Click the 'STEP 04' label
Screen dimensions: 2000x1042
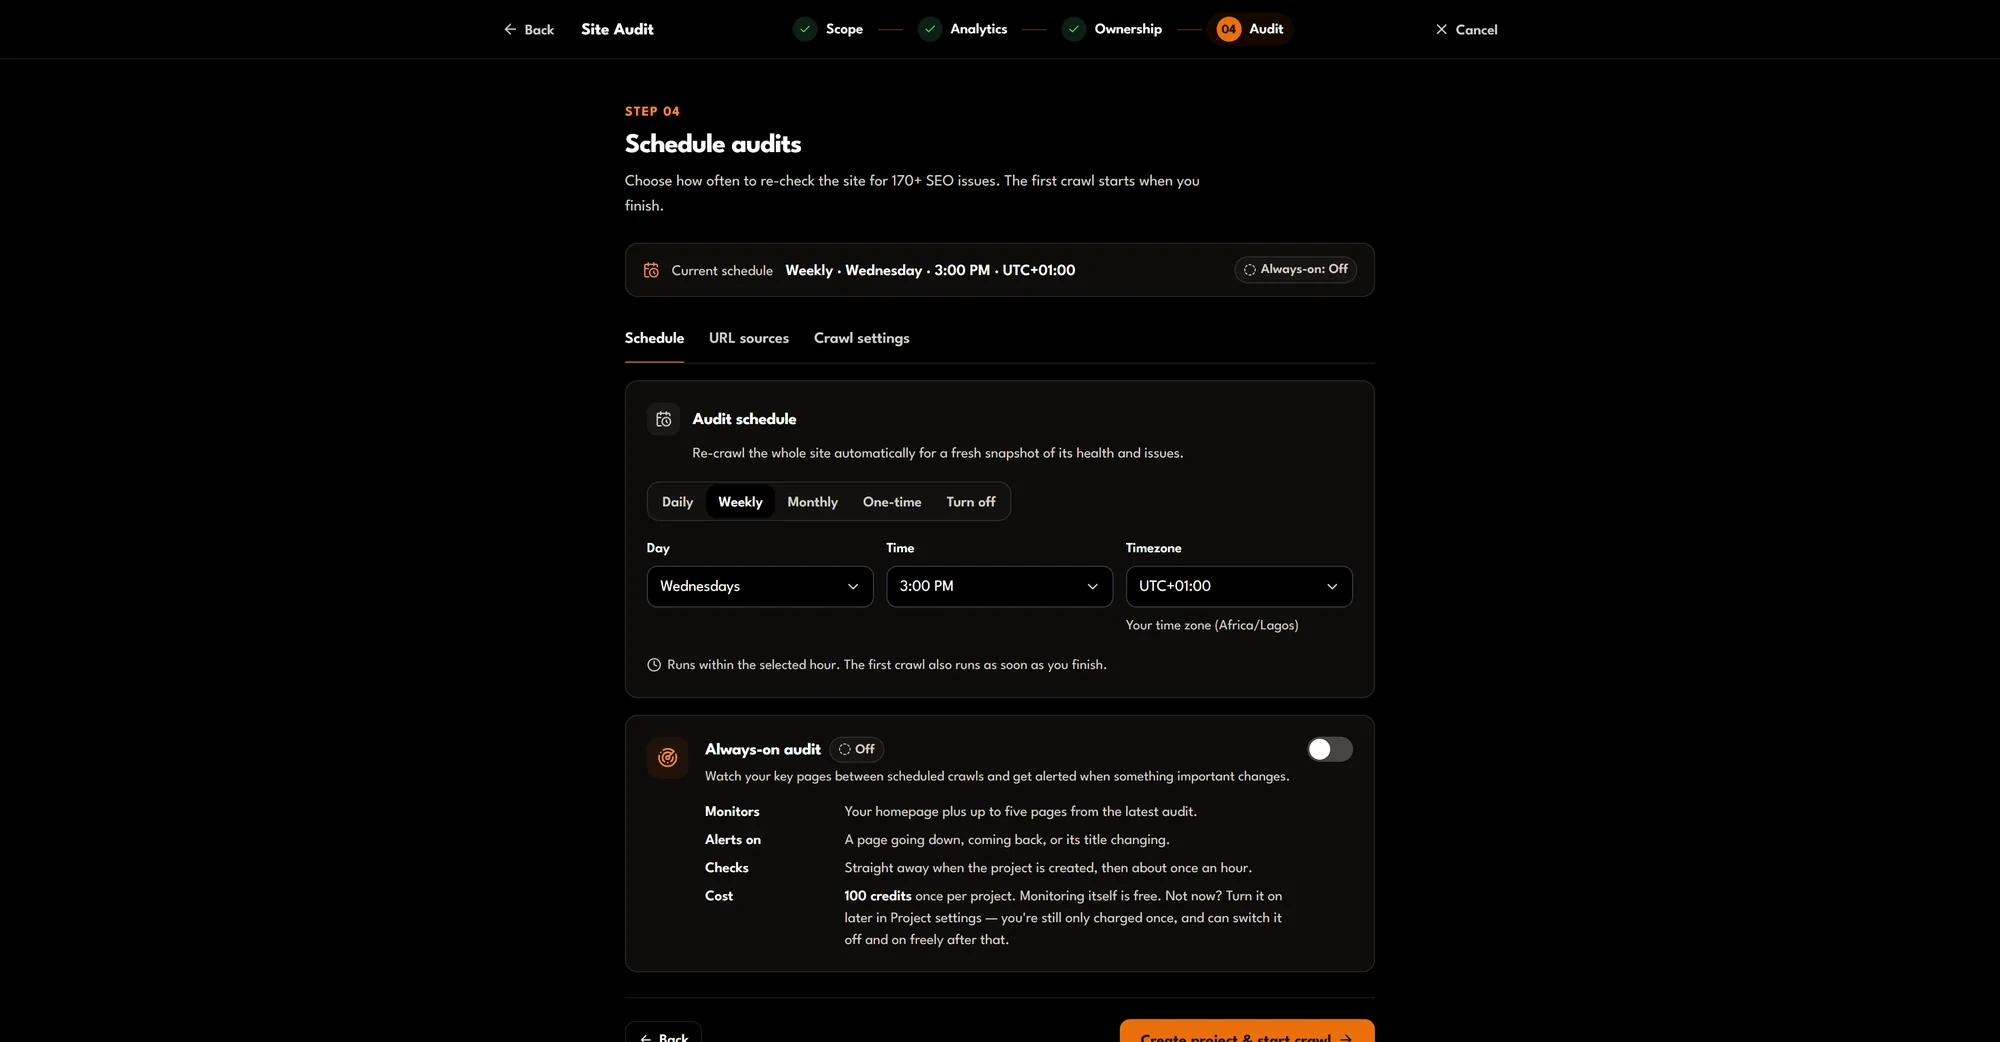tap(652, 111)
